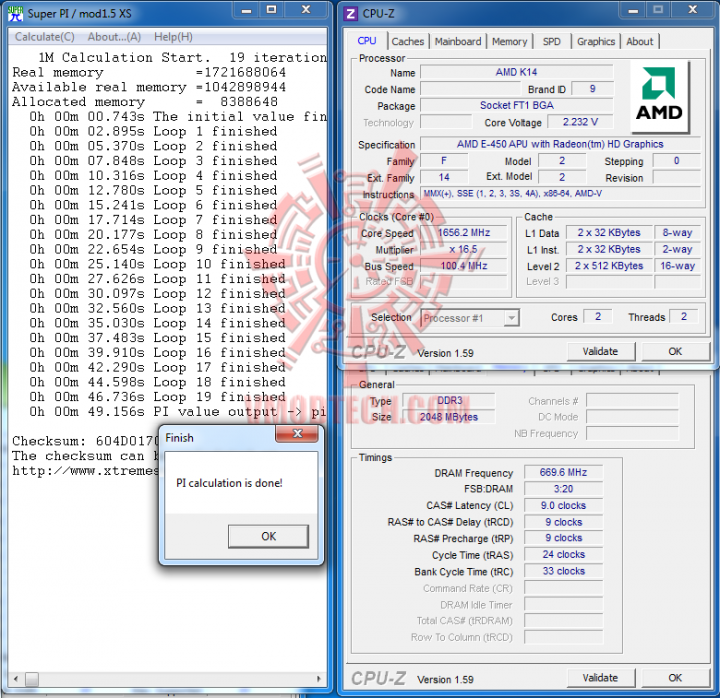This screenshot has height=698, width=720.
Task: Click the Instructions field MMX(+), SSE
Action: click(x=560, y=193)
